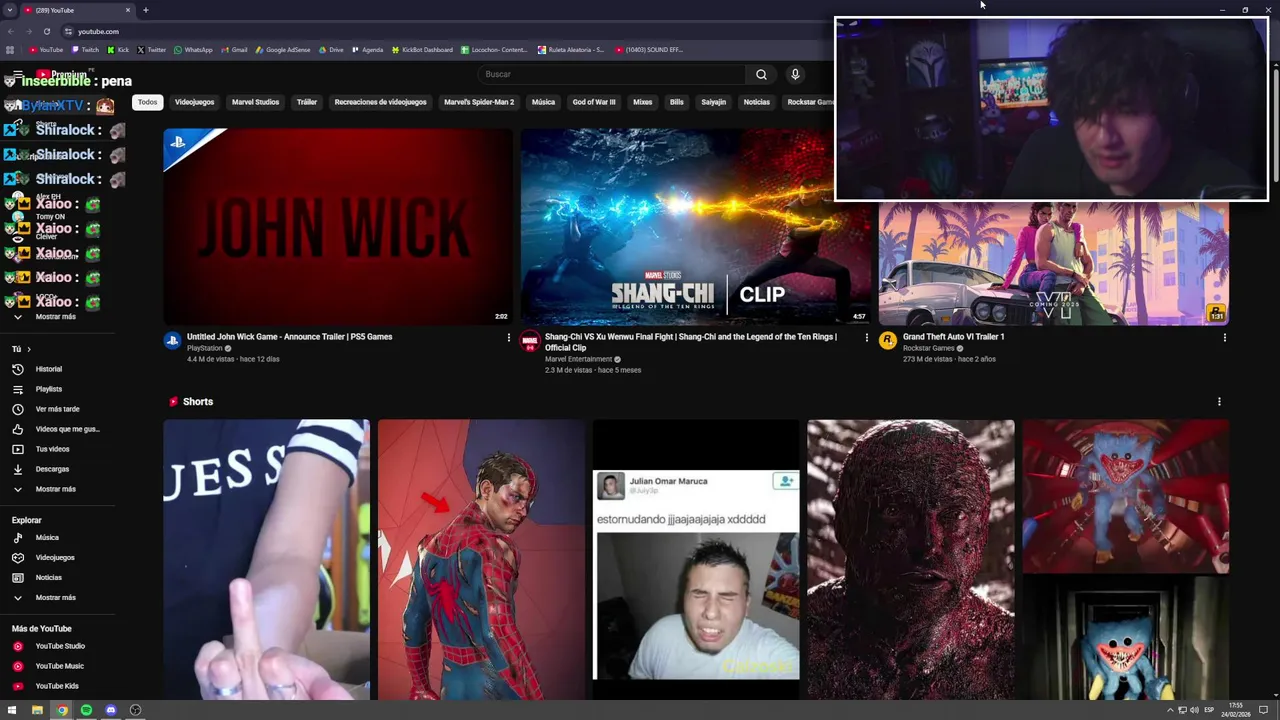Open GTA VI Trailer options menu
The width and height of the screenshot is (1280, 720).
[1224, 337]
